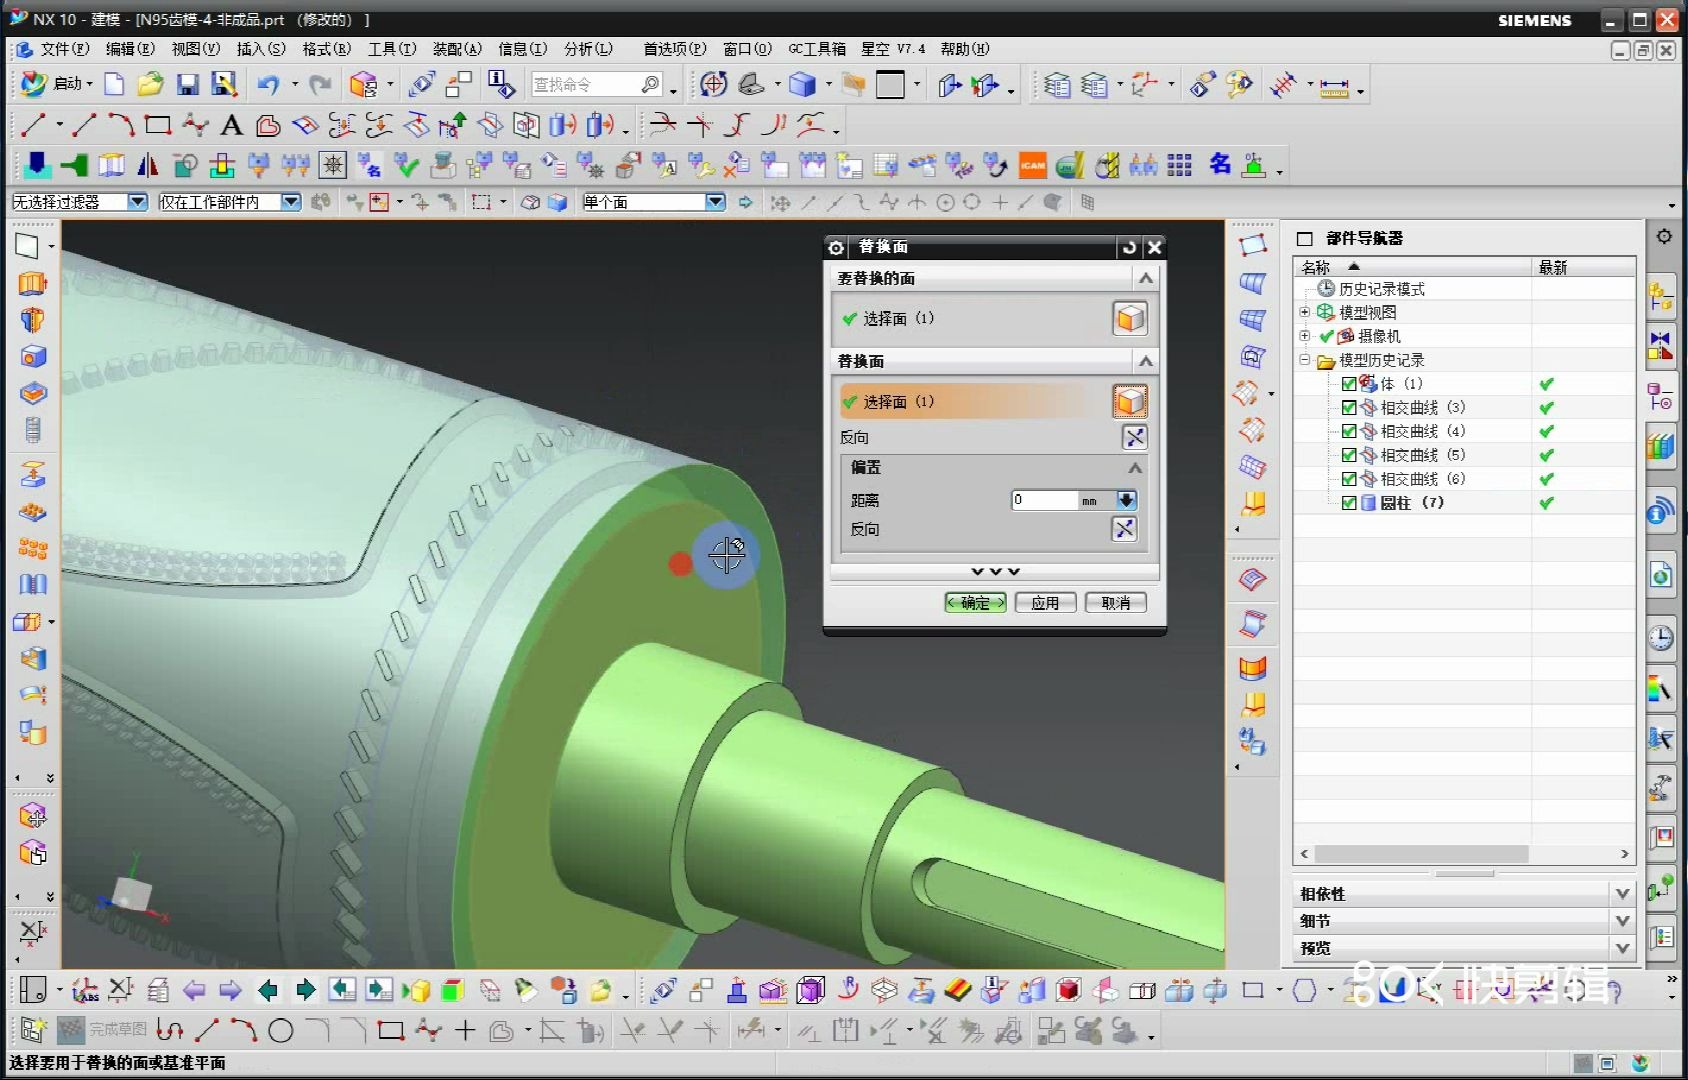Viewport: 1688px width, 1080px height.
Task: Click the Undo arrow icon
Action: pyautogui.click(x=267, y=85)
